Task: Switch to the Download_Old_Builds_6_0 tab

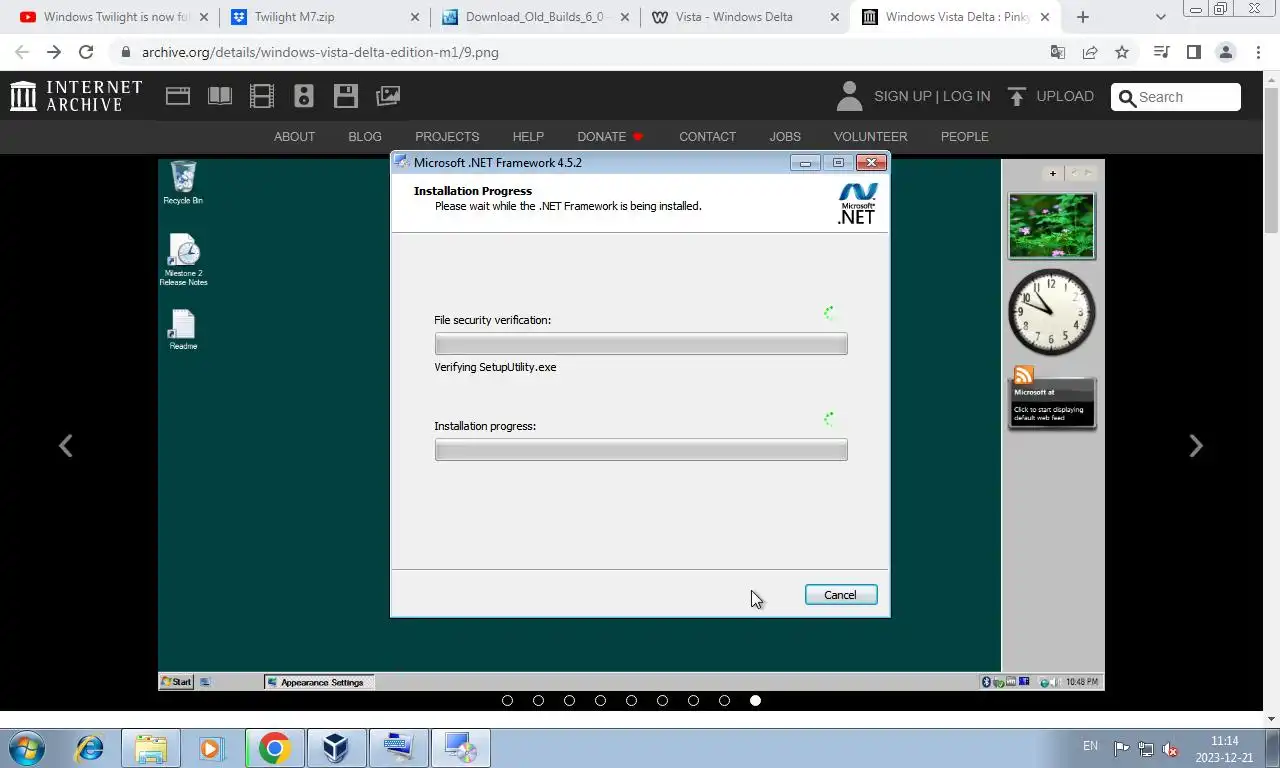Action: (x=535, y=17)
